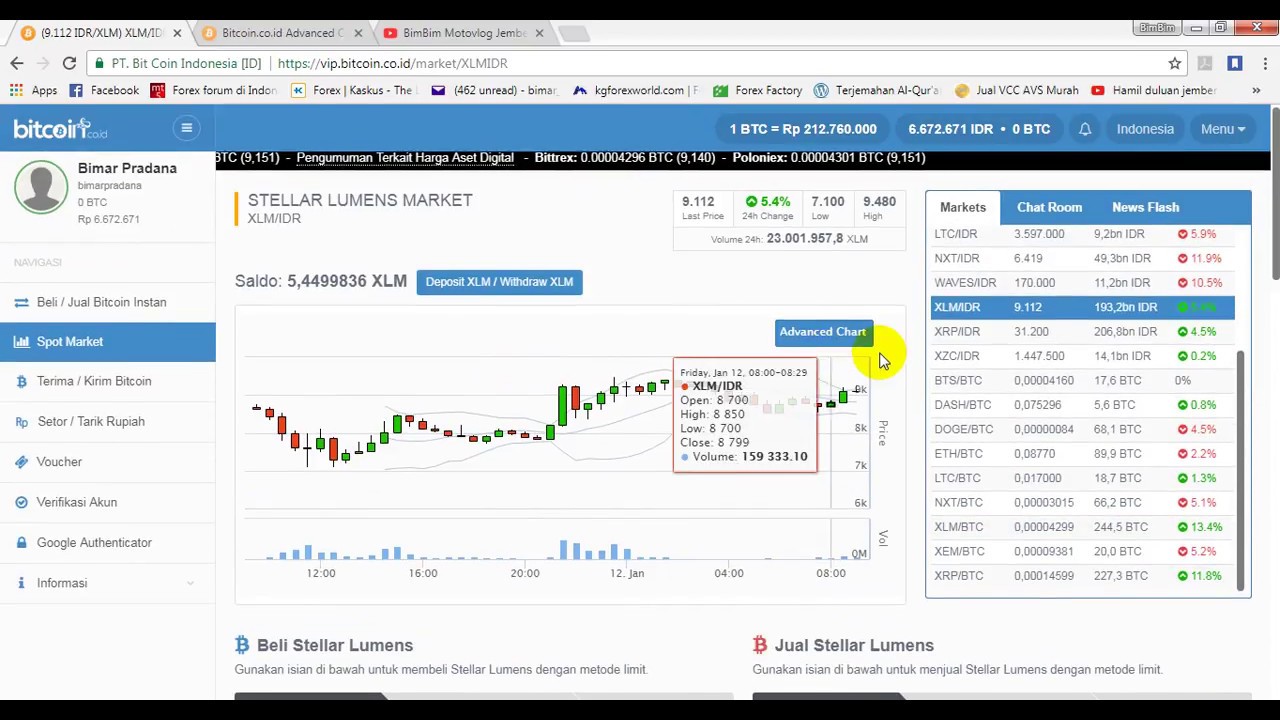Viewport: 1280px width, 720px height.
Task: Expand the bookmarks overflow chevron
Action: 1256,90
